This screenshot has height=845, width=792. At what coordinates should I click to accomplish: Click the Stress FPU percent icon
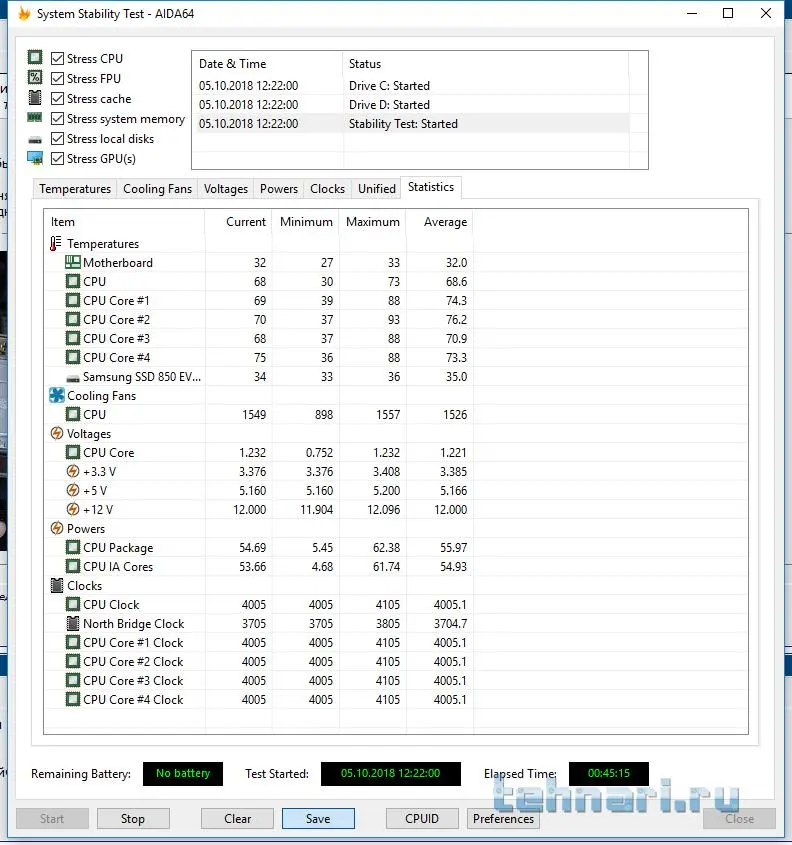(35, 78)
